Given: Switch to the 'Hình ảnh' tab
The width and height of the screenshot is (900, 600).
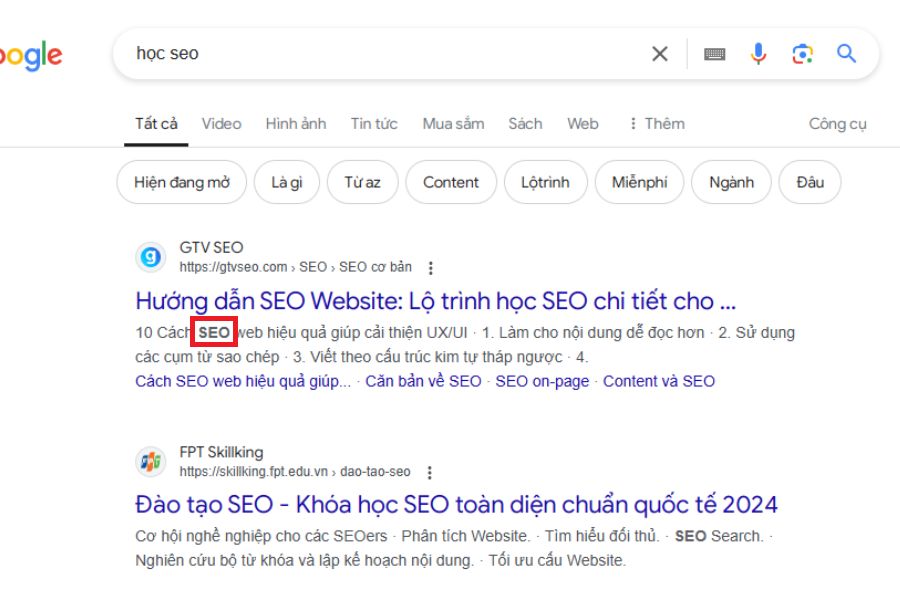Looking at the screenshot, I should (x=295, y=123).
